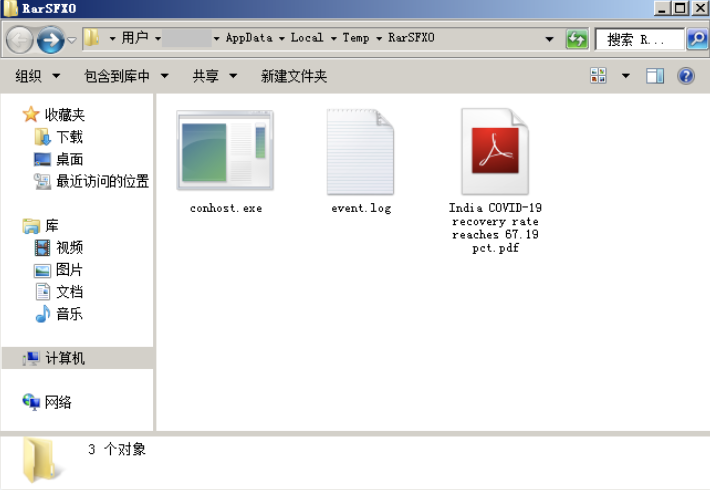Screen dimensions: 710x490
Task: Click the search magnifier icon
Action: pos(697,39)
